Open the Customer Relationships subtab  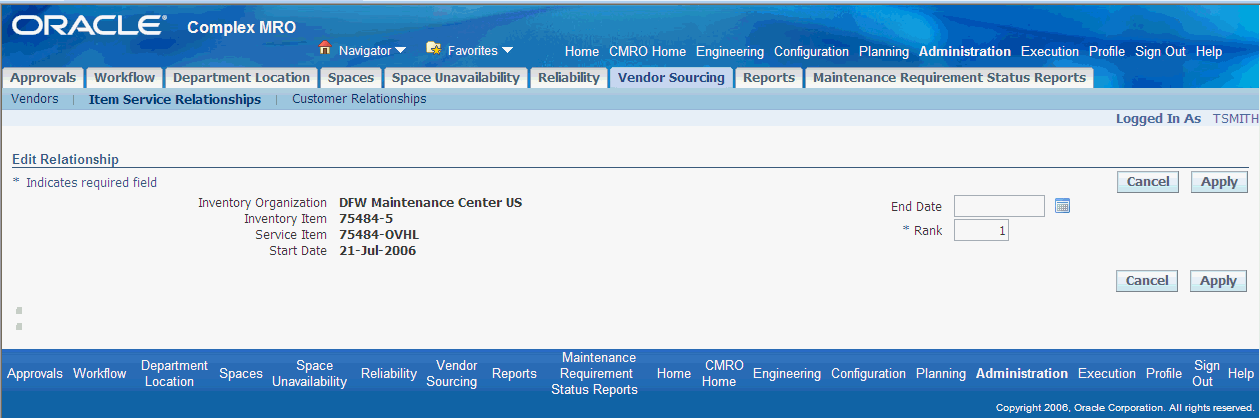359,99
